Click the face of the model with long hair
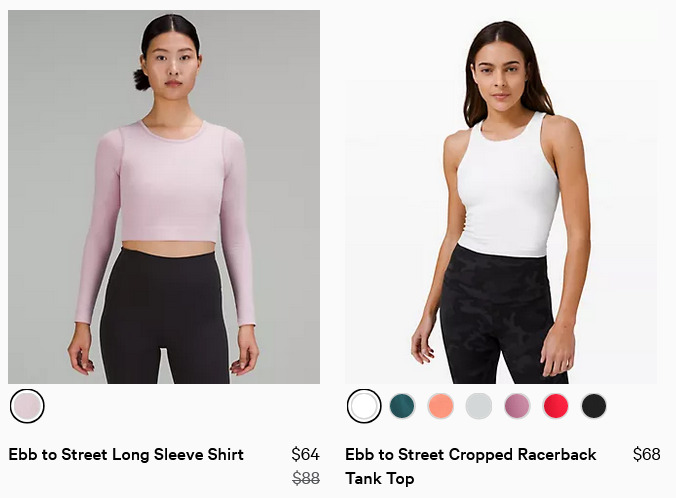676x498 pixels. (501, 75)
